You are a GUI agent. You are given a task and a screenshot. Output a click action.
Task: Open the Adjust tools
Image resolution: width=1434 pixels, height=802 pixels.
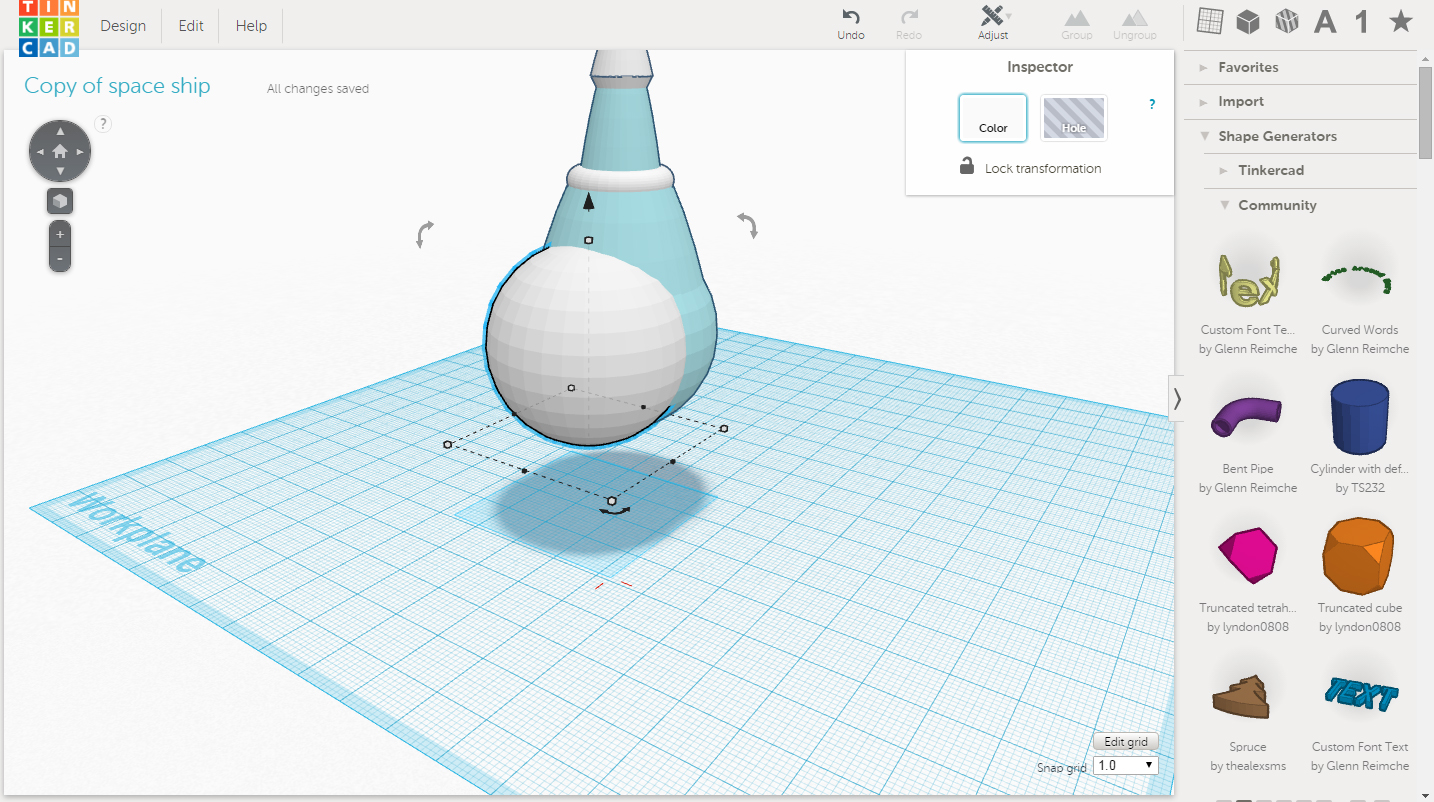993,25
